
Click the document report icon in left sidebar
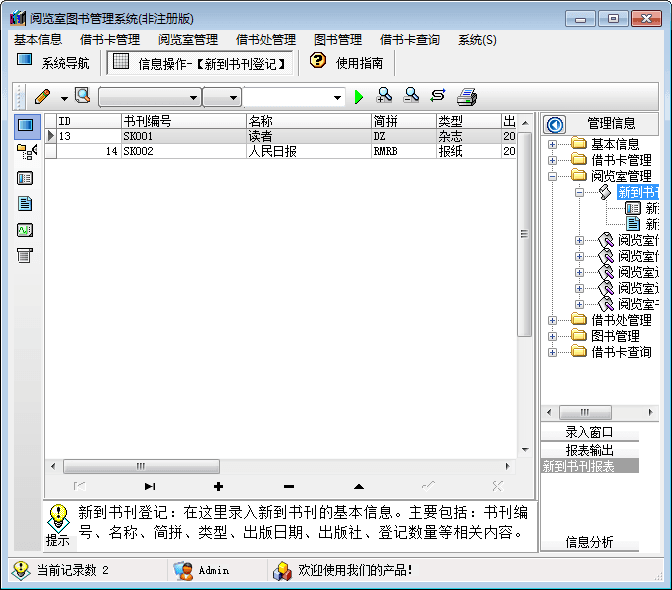(x=25, y=204)
